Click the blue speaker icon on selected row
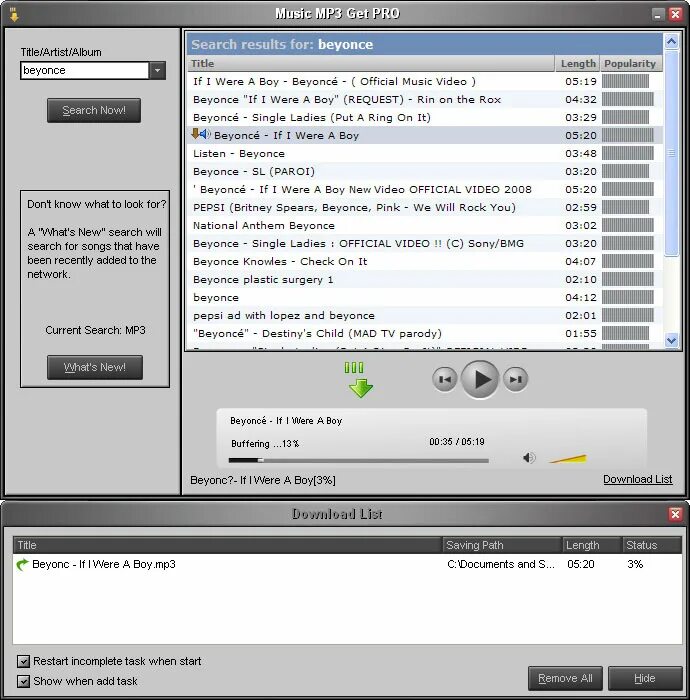Viewport: 690px width, 700px height. click(x=205, y=133)
